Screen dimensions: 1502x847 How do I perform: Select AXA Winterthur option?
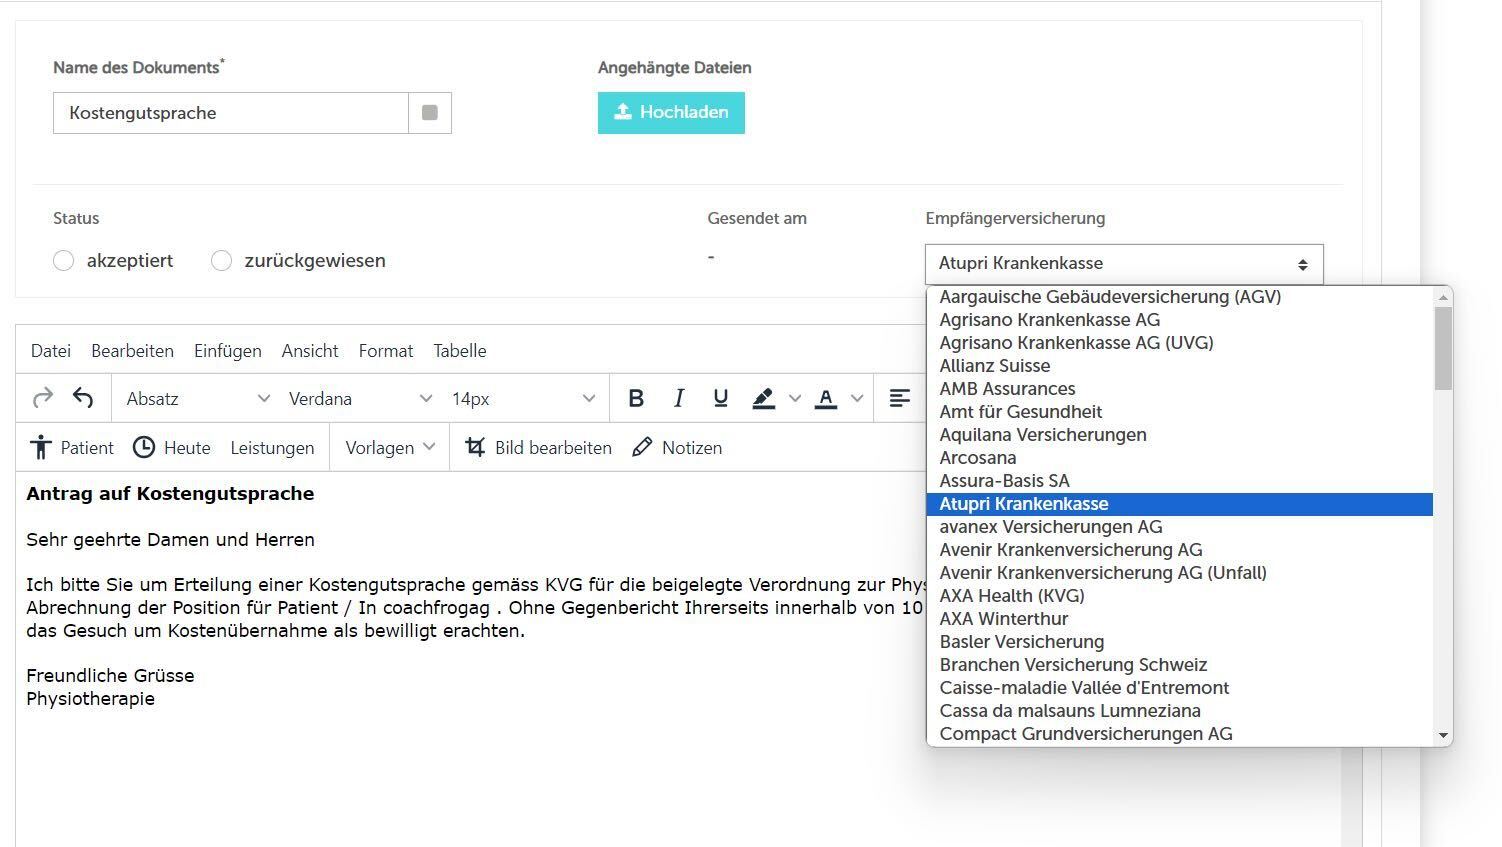1180,619
